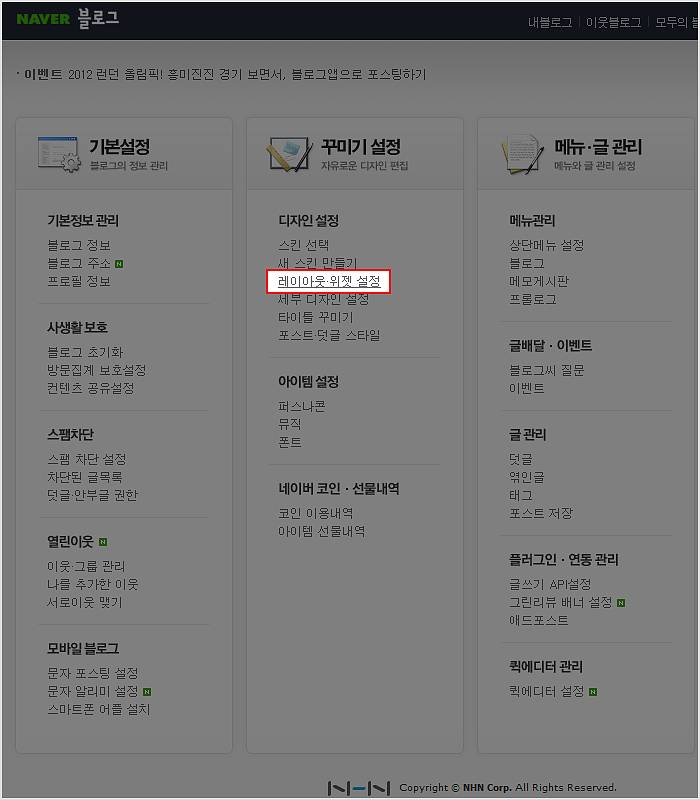Go to 스팸 차단 설정

[87, 459]
